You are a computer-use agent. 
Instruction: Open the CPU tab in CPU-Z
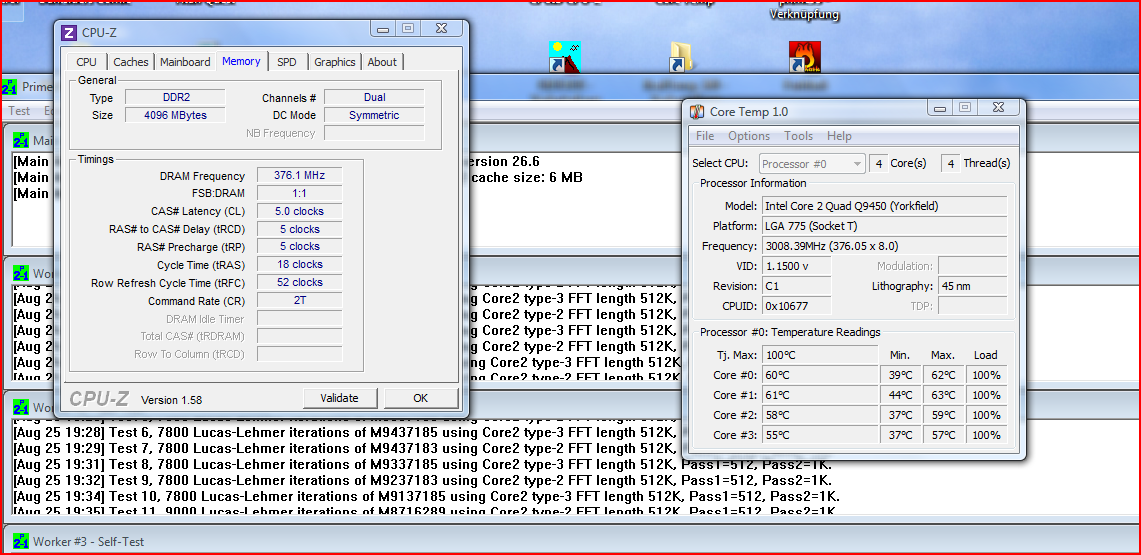86,62
